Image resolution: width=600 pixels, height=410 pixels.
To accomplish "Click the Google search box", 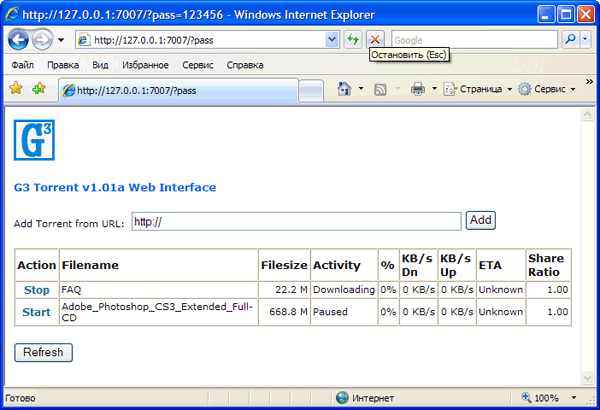I will (474, 40).
